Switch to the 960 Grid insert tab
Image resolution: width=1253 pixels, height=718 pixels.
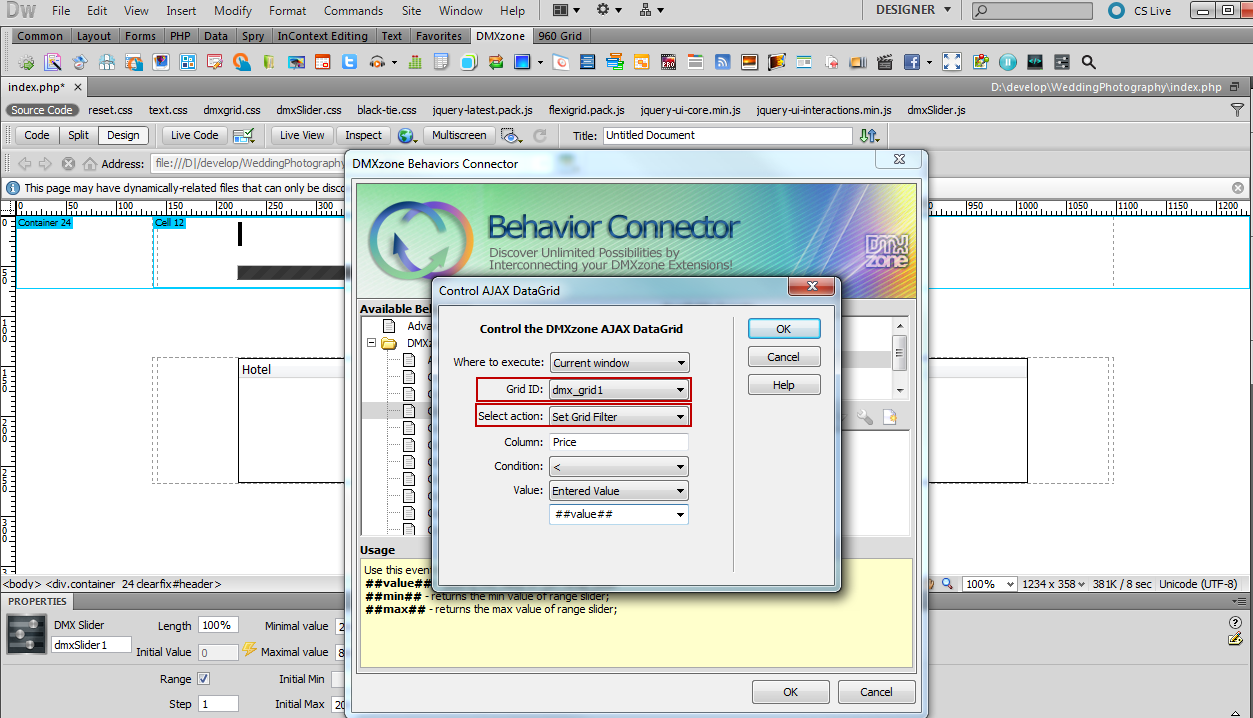tap(560, 36)
